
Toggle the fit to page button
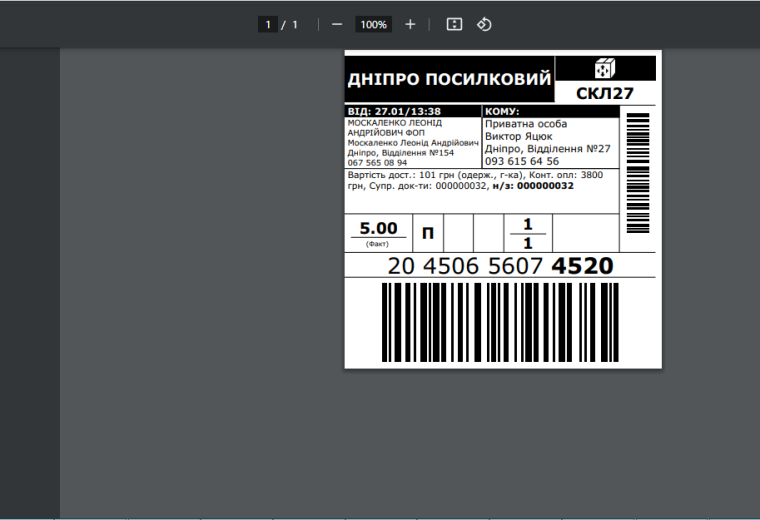(x=454, y=24)
